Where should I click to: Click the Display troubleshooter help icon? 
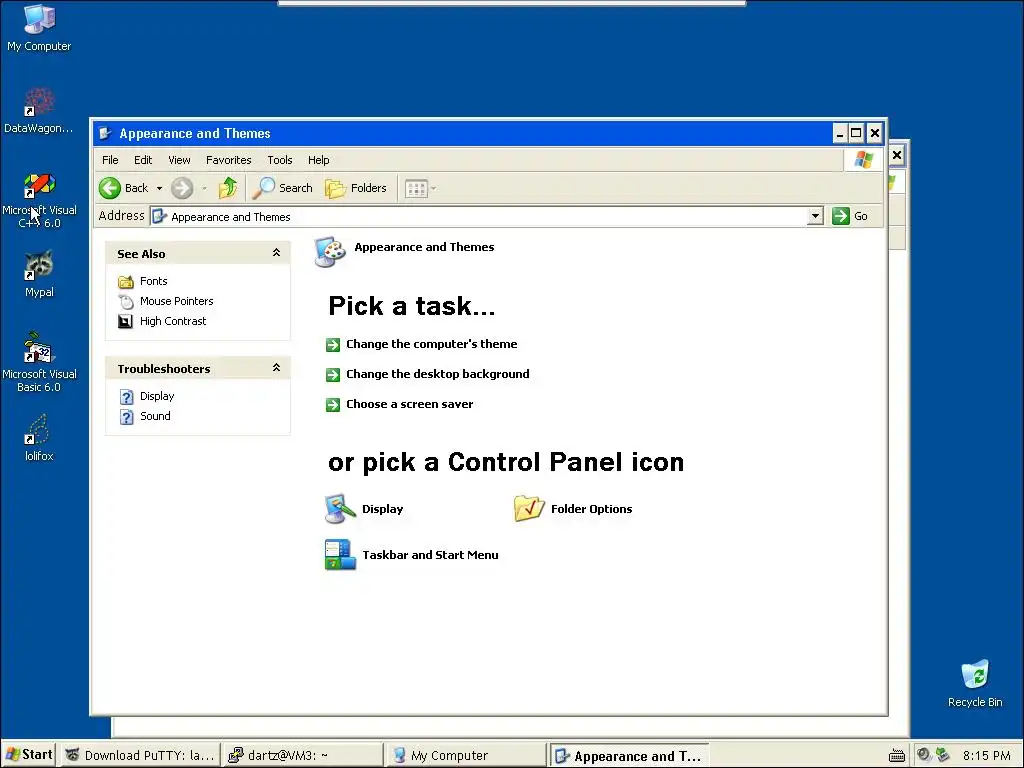[127, 397]
